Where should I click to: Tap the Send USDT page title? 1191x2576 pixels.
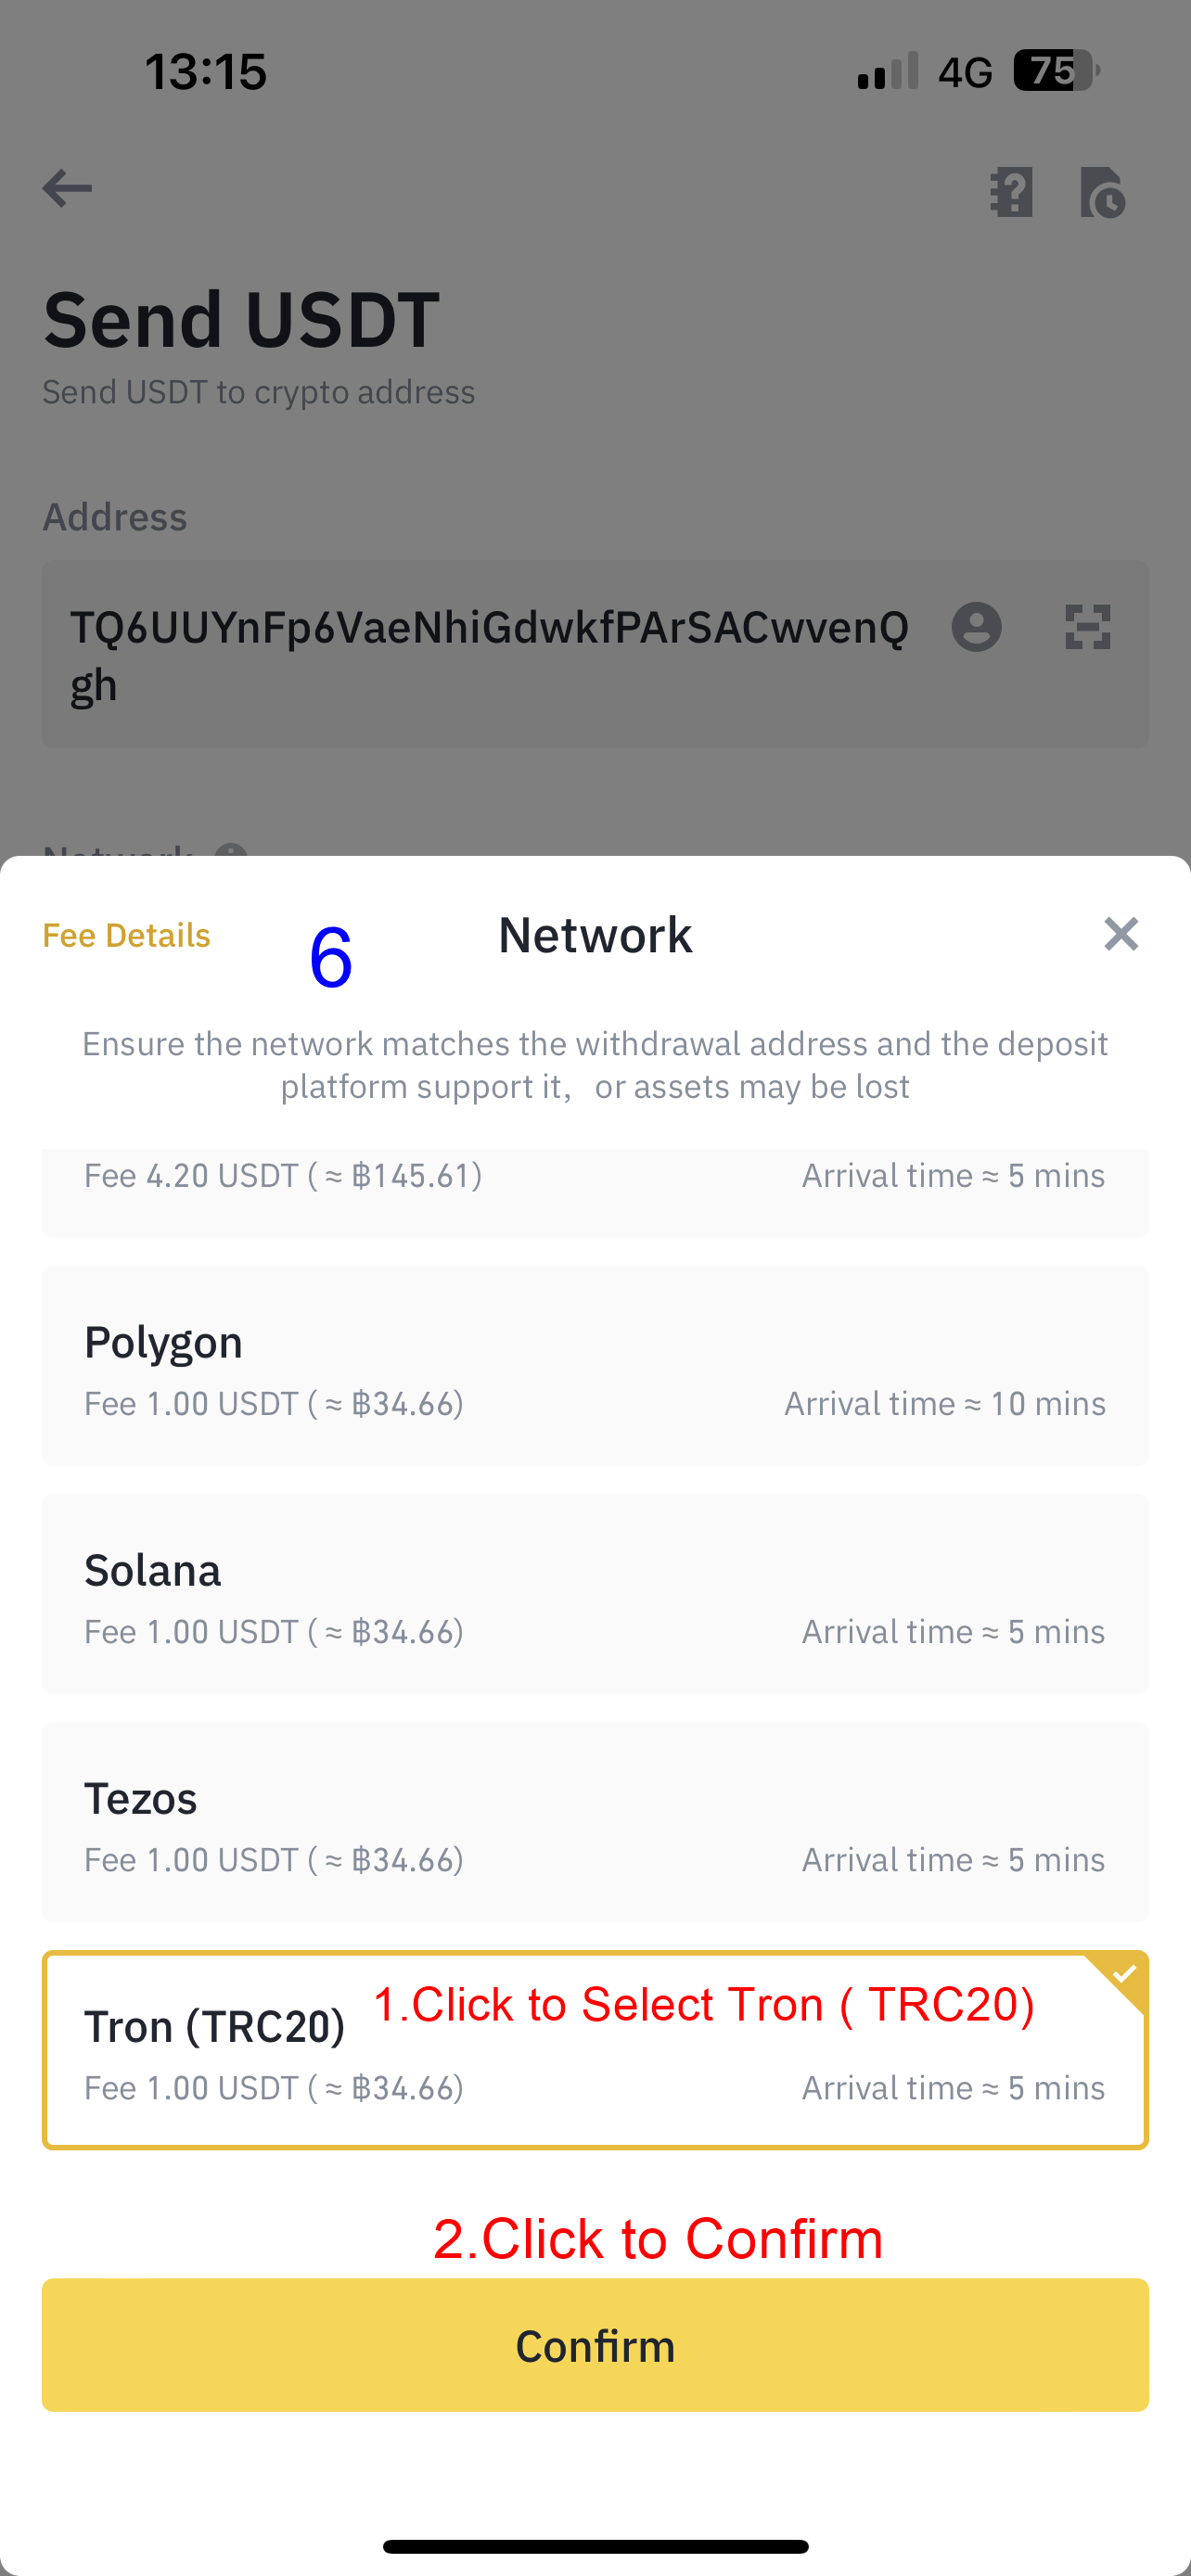pyautogui.click(x=241, y=320)
